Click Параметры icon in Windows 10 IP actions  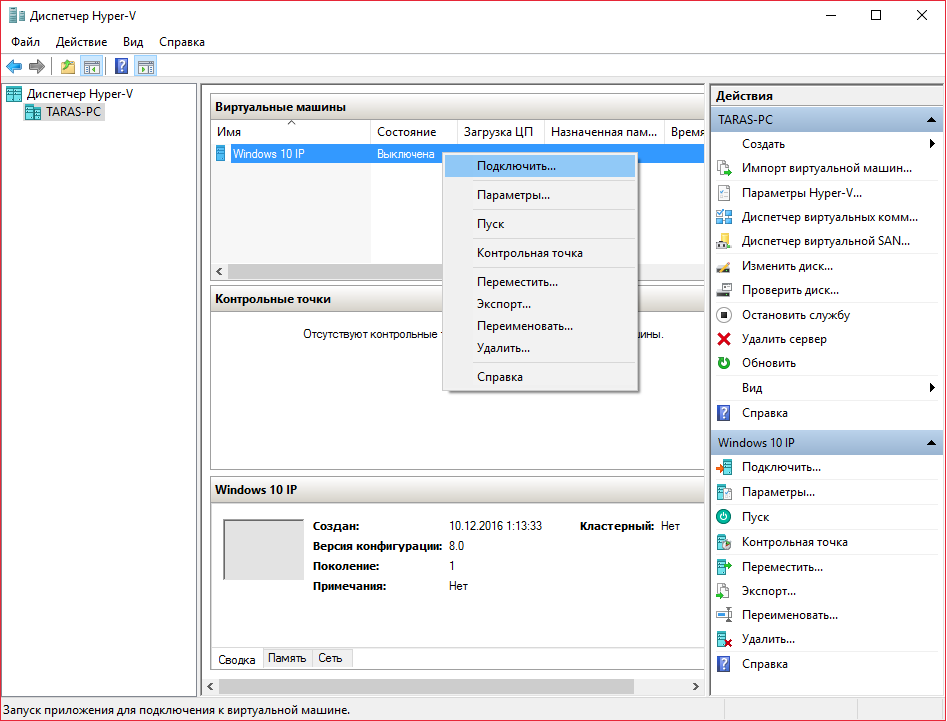724,492
